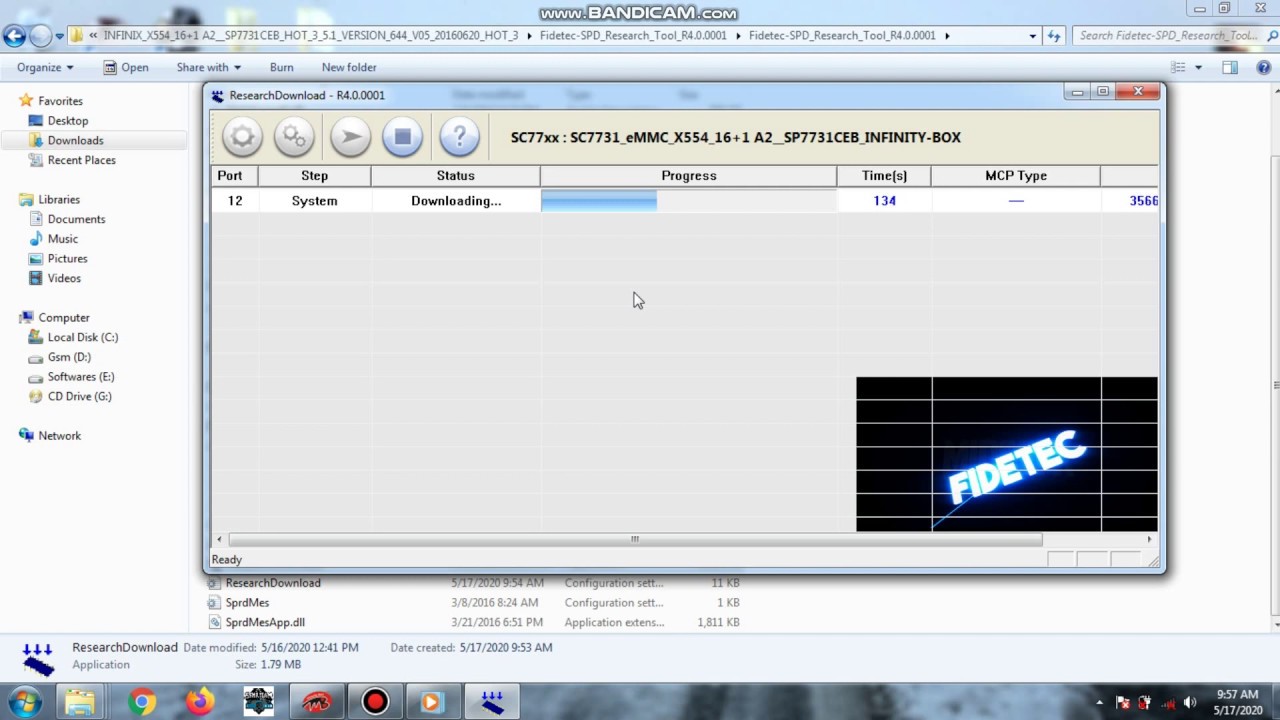The height and width of the screenshot is (720, 1280).
Task: Switch to ResearchDownload taskbar icon
Action: [x=492, y=702]
